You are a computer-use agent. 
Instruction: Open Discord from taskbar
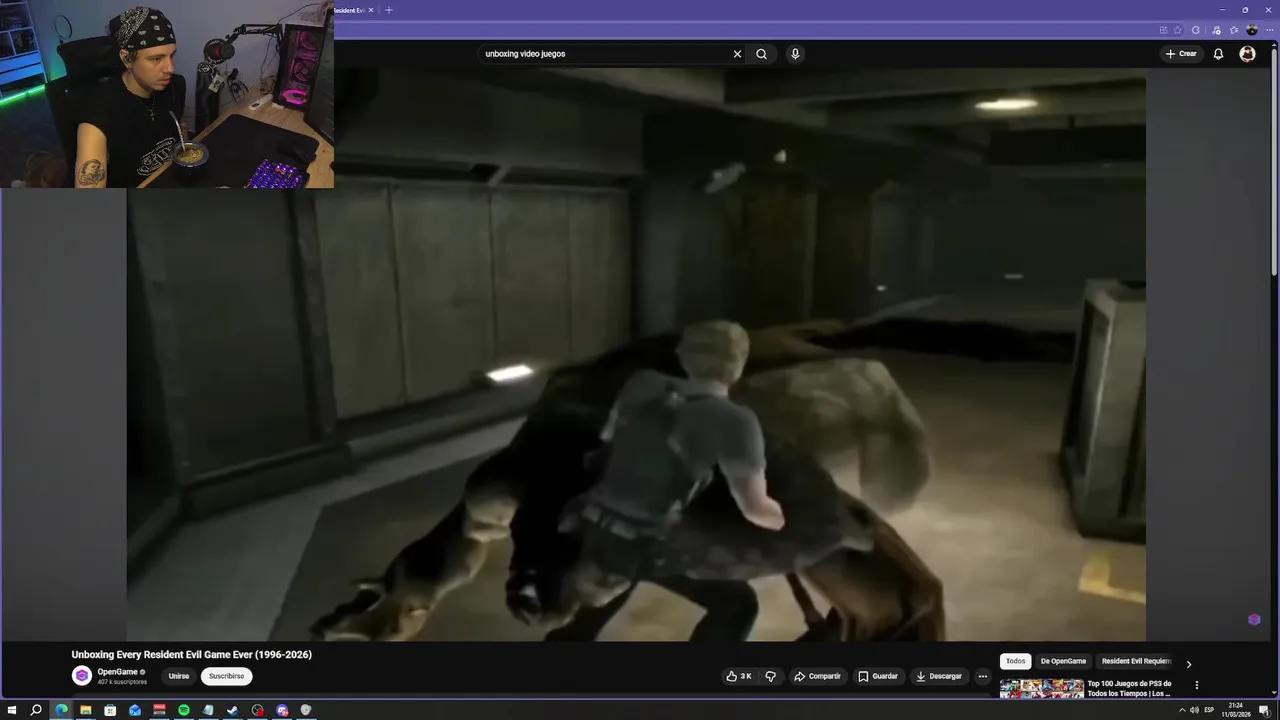click(x=282, y=710)
